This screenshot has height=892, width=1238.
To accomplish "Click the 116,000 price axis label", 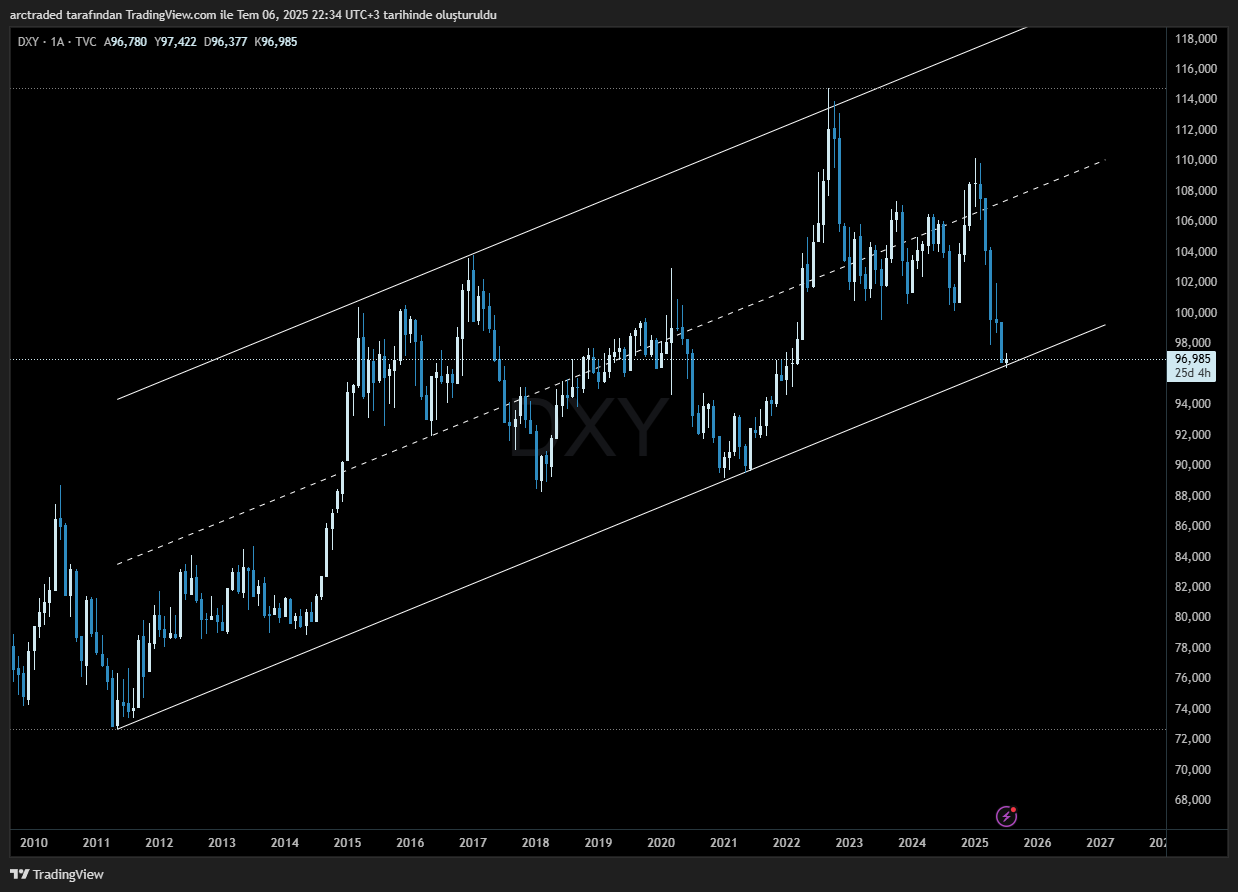I will point(1195,69).
